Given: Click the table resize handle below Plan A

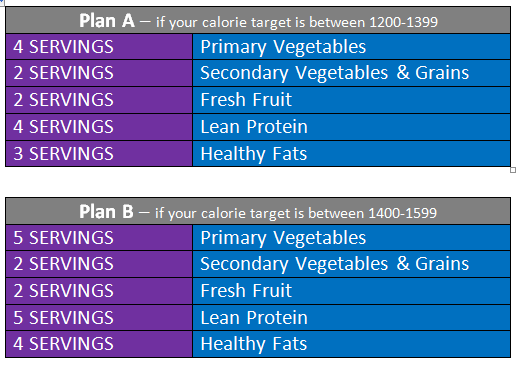Looking at the screenshot, I should 513,170.
